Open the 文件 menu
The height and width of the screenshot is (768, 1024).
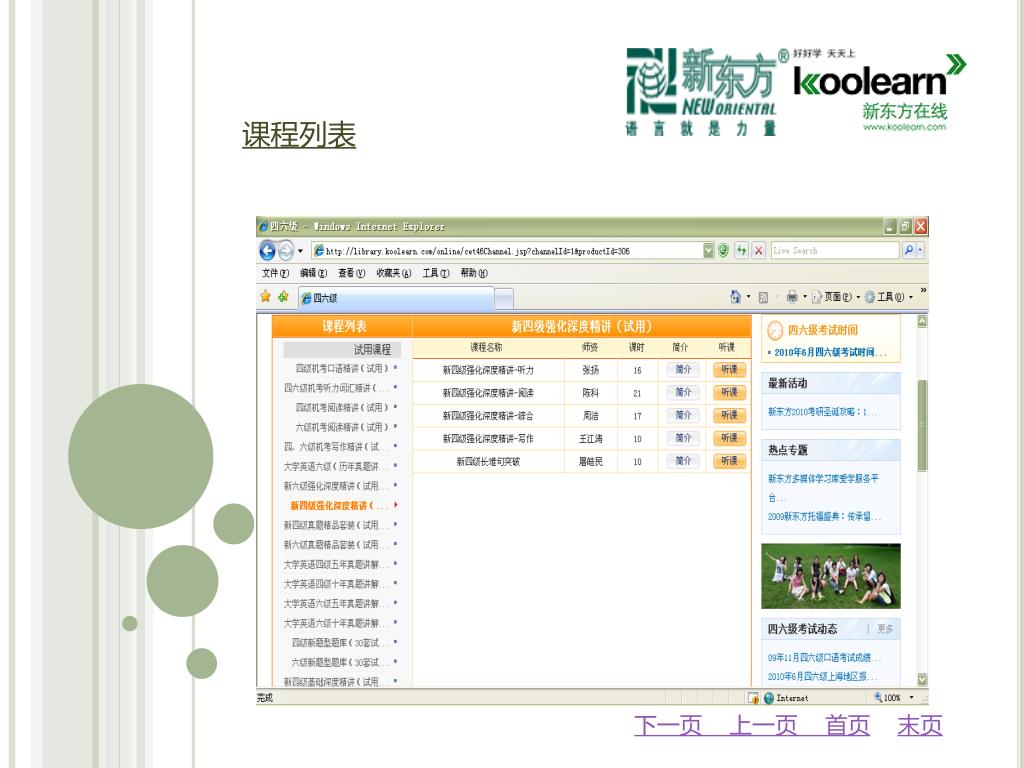tap(275, 273)
